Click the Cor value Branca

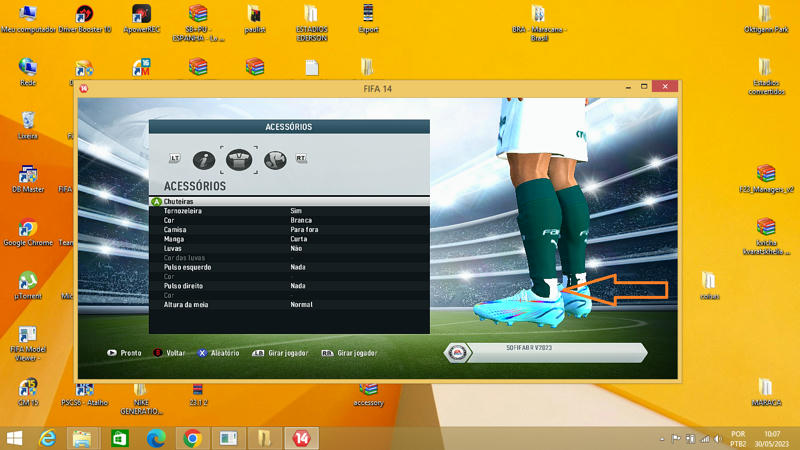[x=301, y=220]
